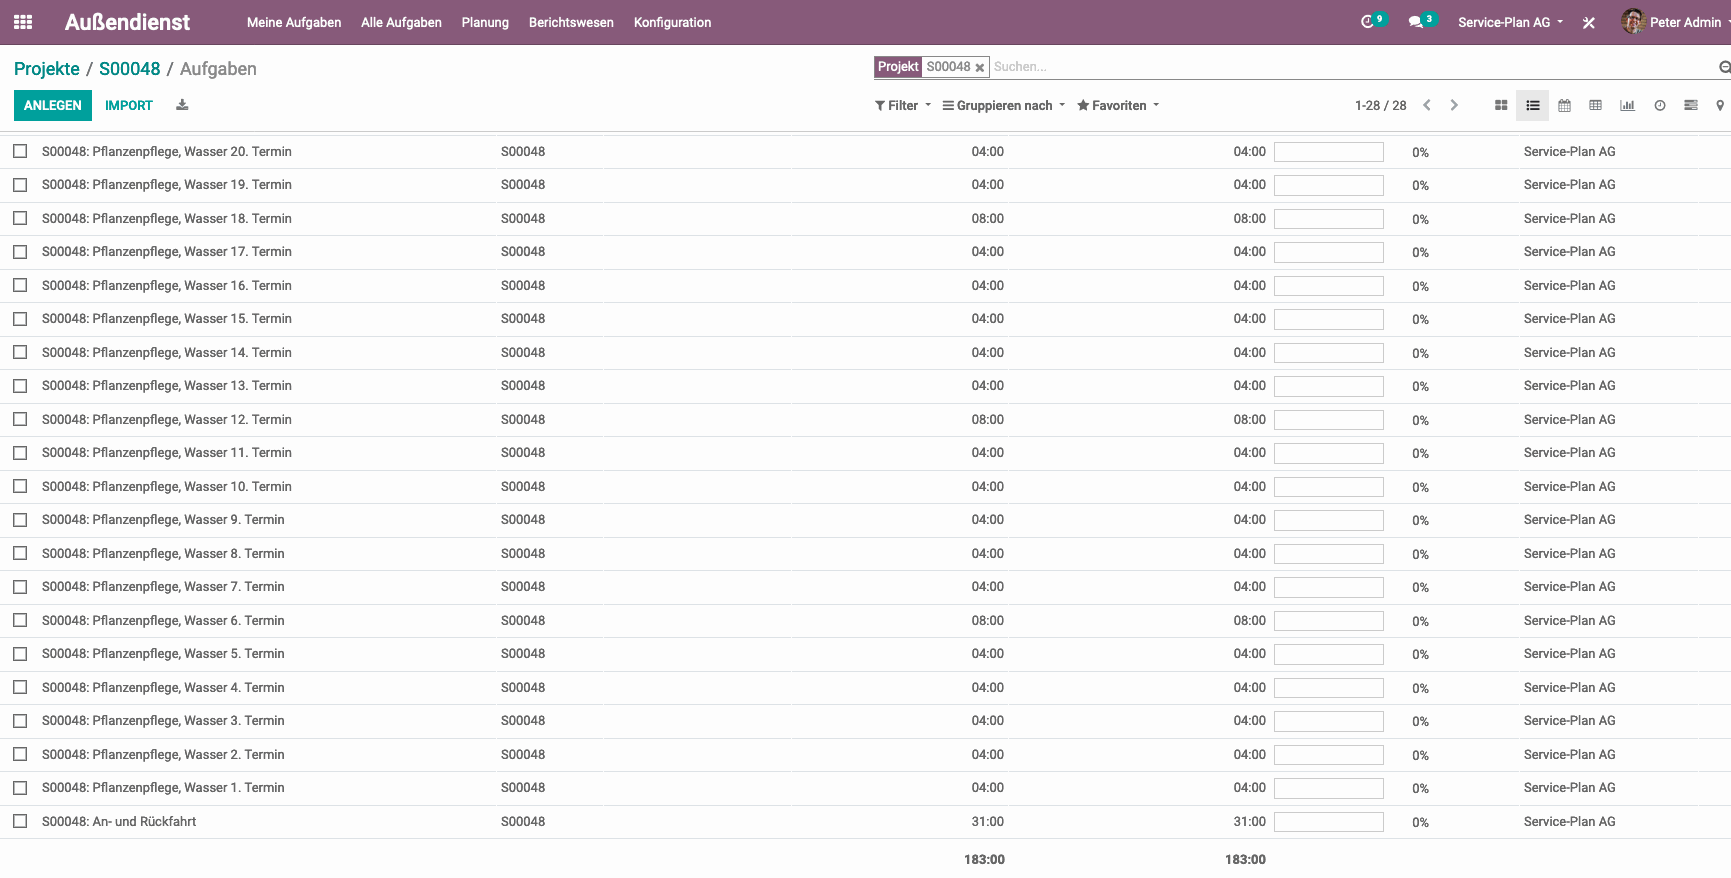This screenshot has width=1731, height=878.
Task: Open the Planung menu
Action: (485, 22)
